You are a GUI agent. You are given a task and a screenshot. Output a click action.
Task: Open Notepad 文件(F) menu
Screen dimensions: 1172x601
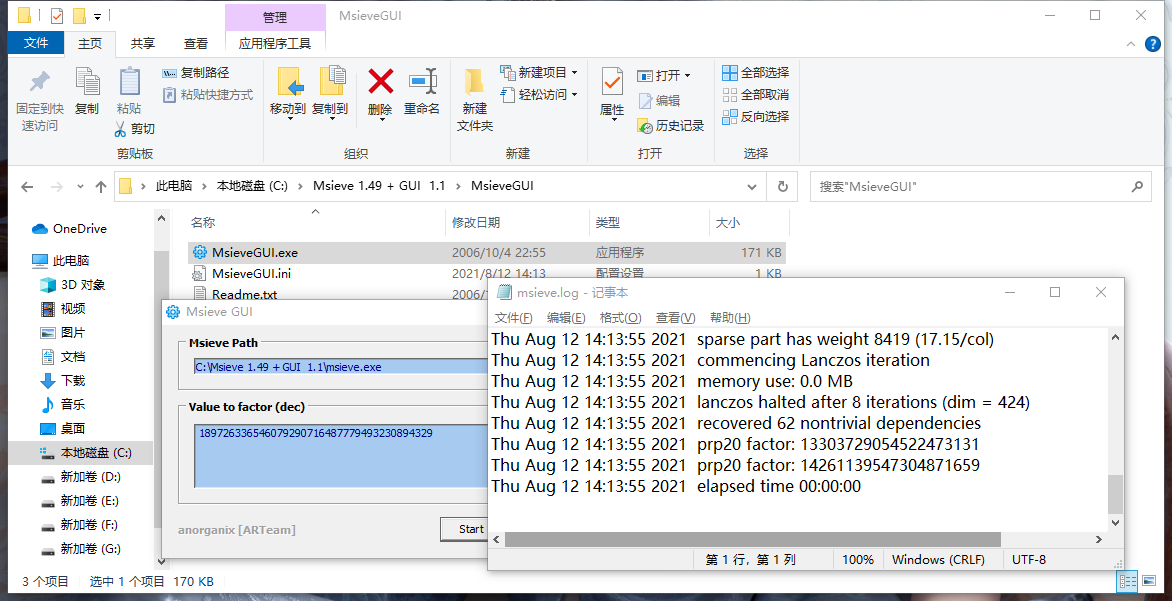pos(514,318)
